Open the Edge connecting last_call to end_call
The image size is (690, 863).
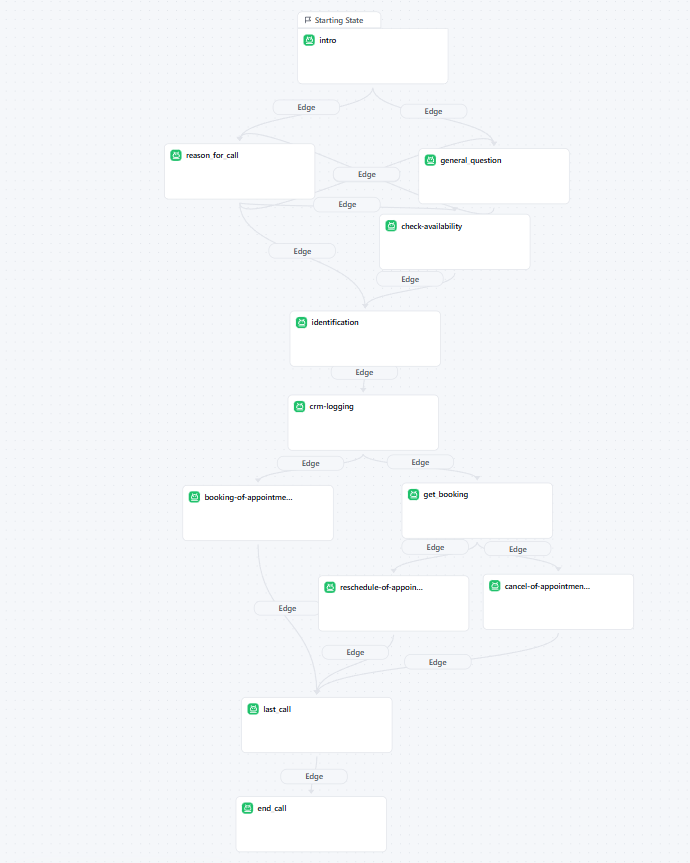tap(313, 776)
